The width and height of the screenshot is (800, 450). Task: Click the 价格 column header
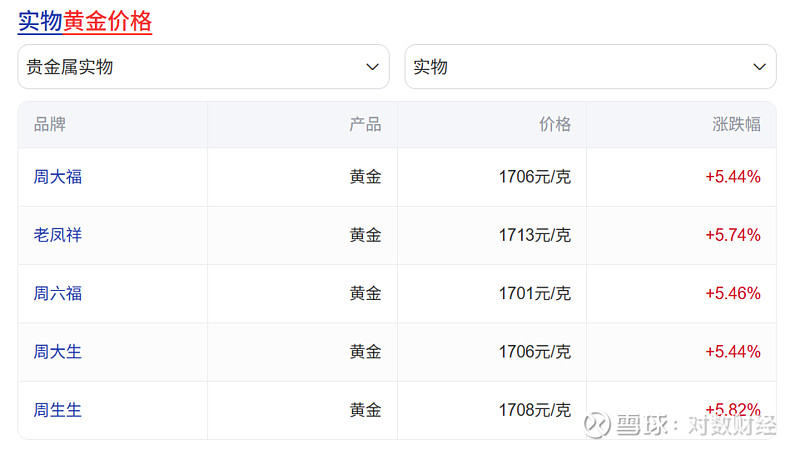[555, 124]
